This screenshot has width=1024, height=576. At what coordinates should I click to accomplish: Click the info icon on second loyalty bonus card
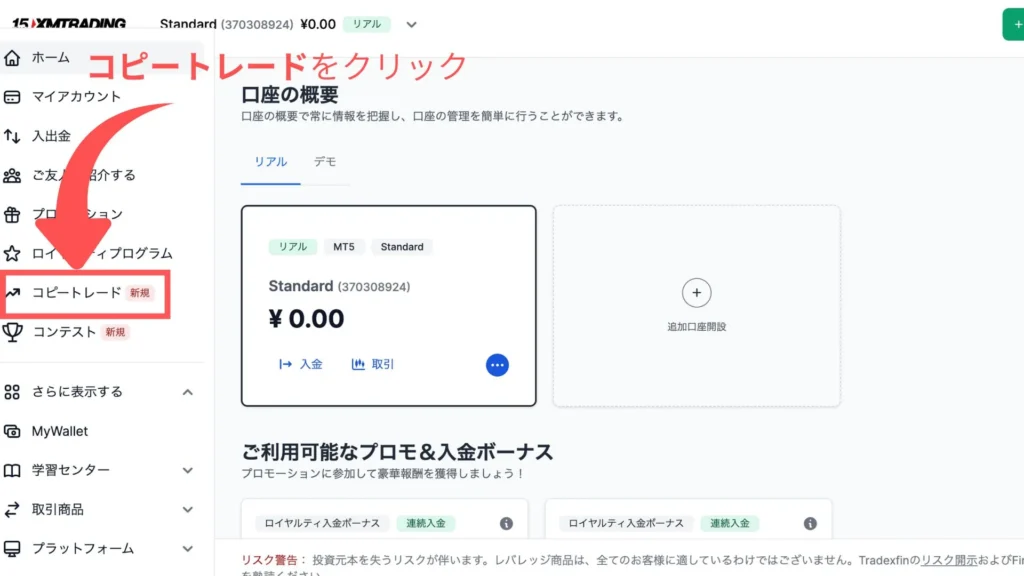click(x=810, y=523)
